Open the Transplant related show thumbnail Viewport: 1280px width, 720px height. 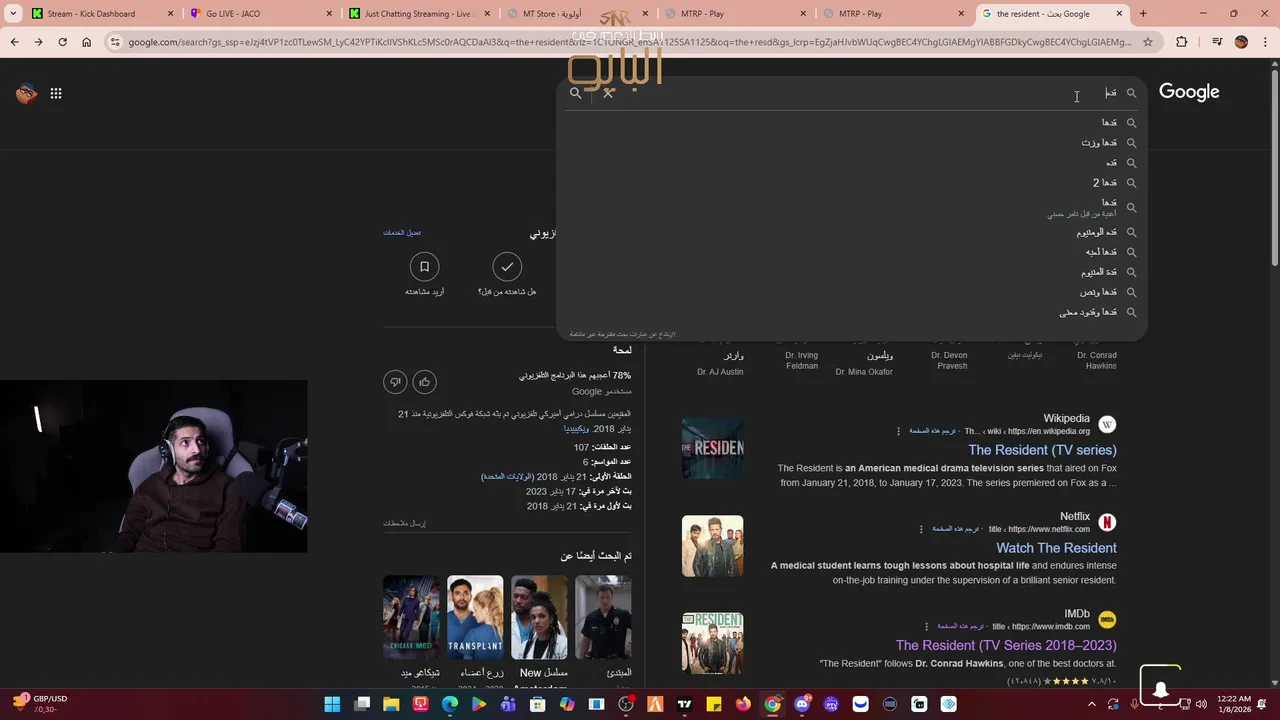coord(475,617)
